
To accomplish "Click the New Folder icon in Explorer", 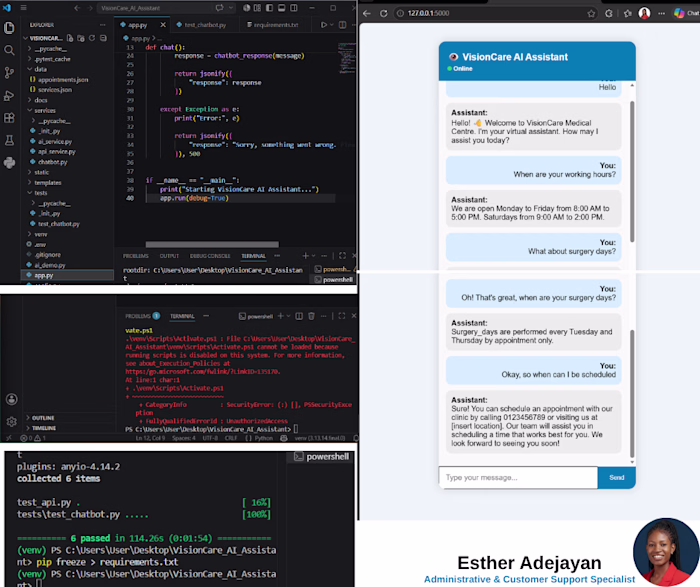I will tap(81, 38).
